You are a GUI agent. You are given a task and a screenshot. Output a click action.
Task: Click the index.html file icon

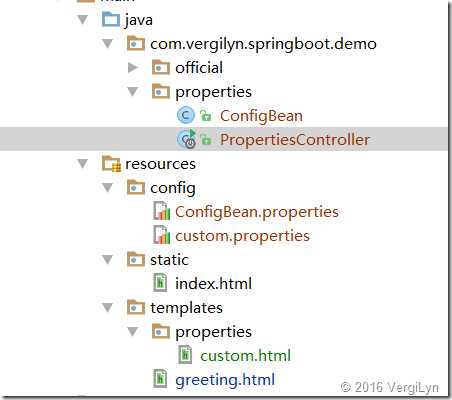pos(160,283)
